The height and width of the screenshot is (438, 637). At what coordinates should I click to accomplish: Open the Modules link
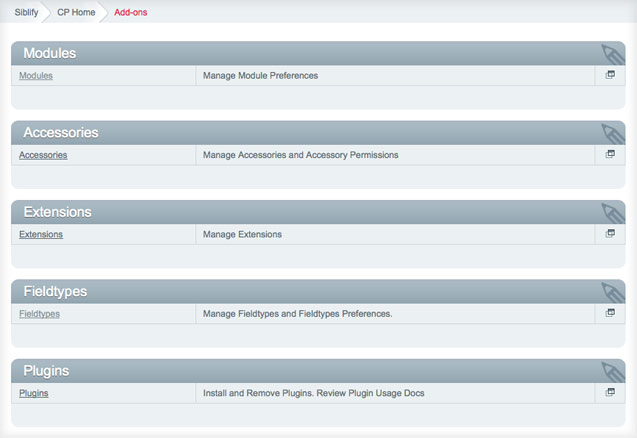pos(36,76)
